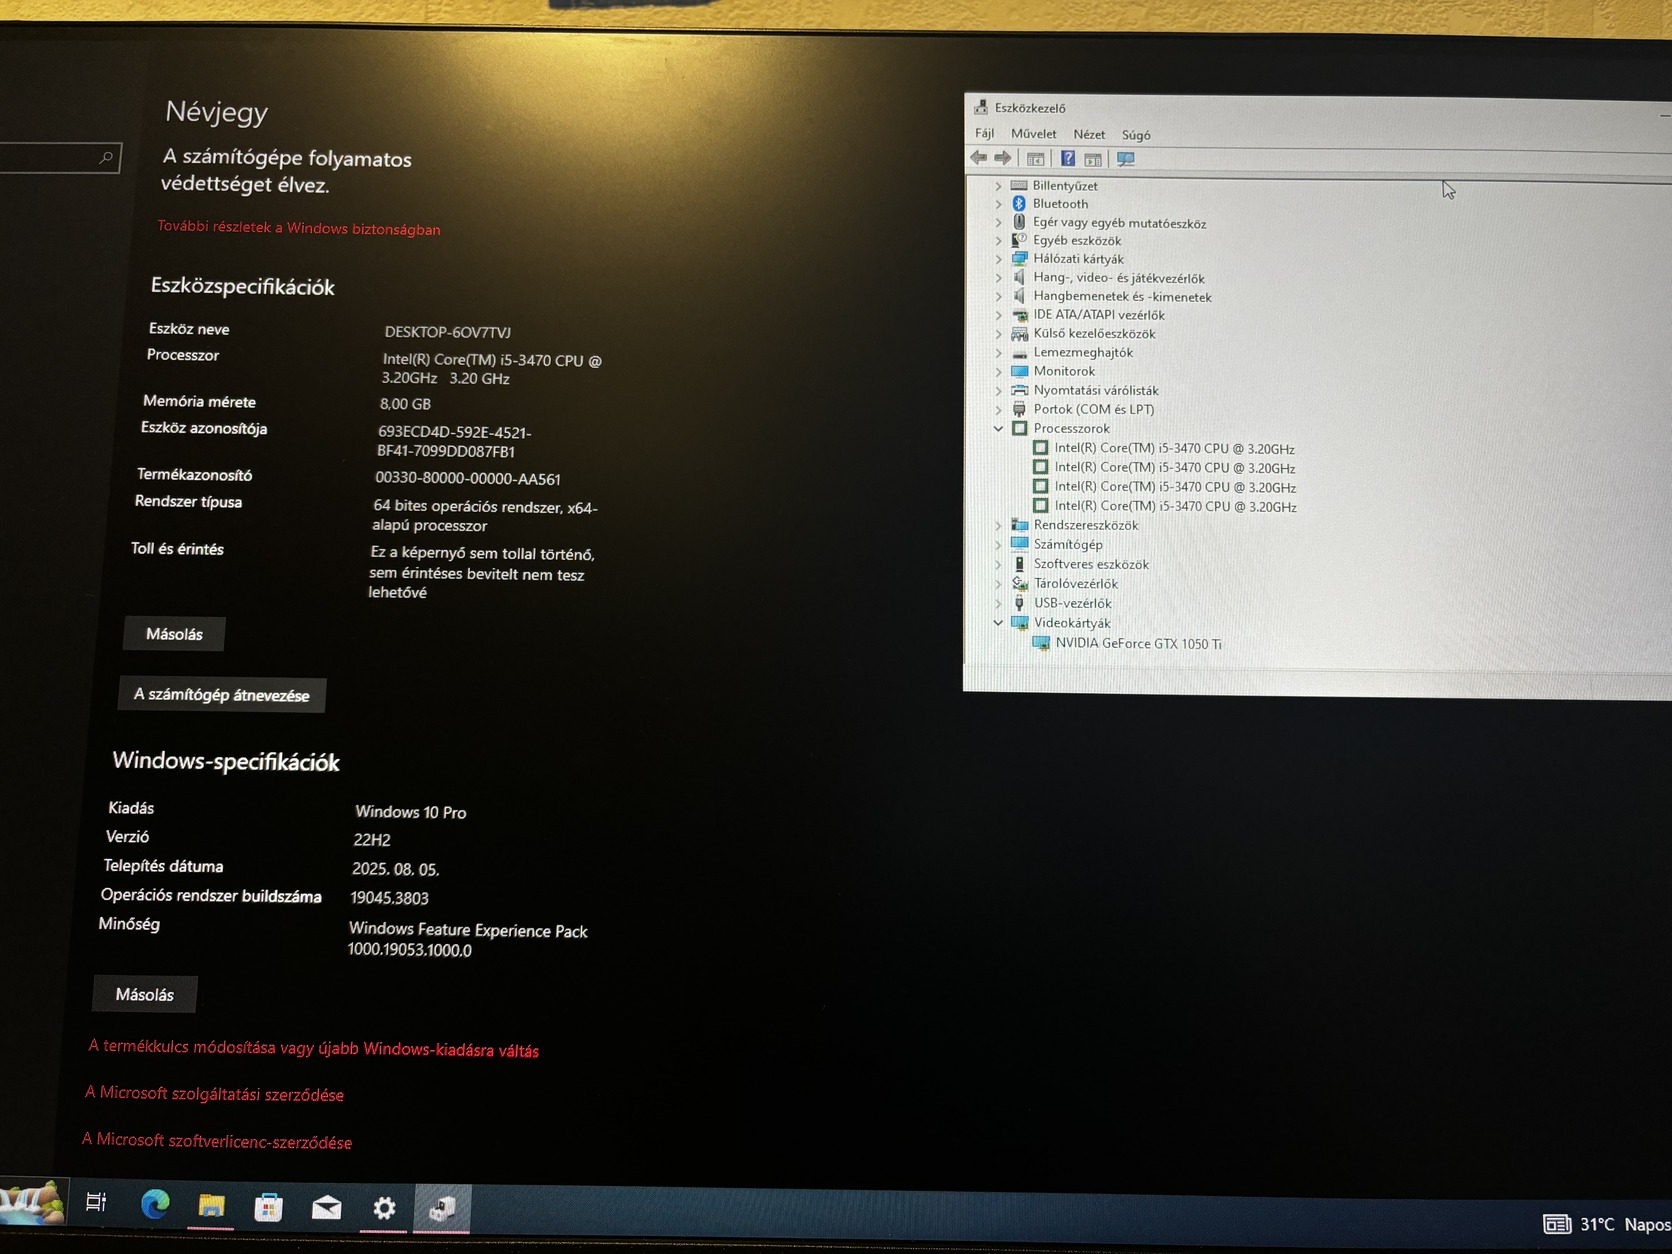The image size is (1672, 1254).
Task: Open the Művelet menu
Action: [x=1034, y=133]
